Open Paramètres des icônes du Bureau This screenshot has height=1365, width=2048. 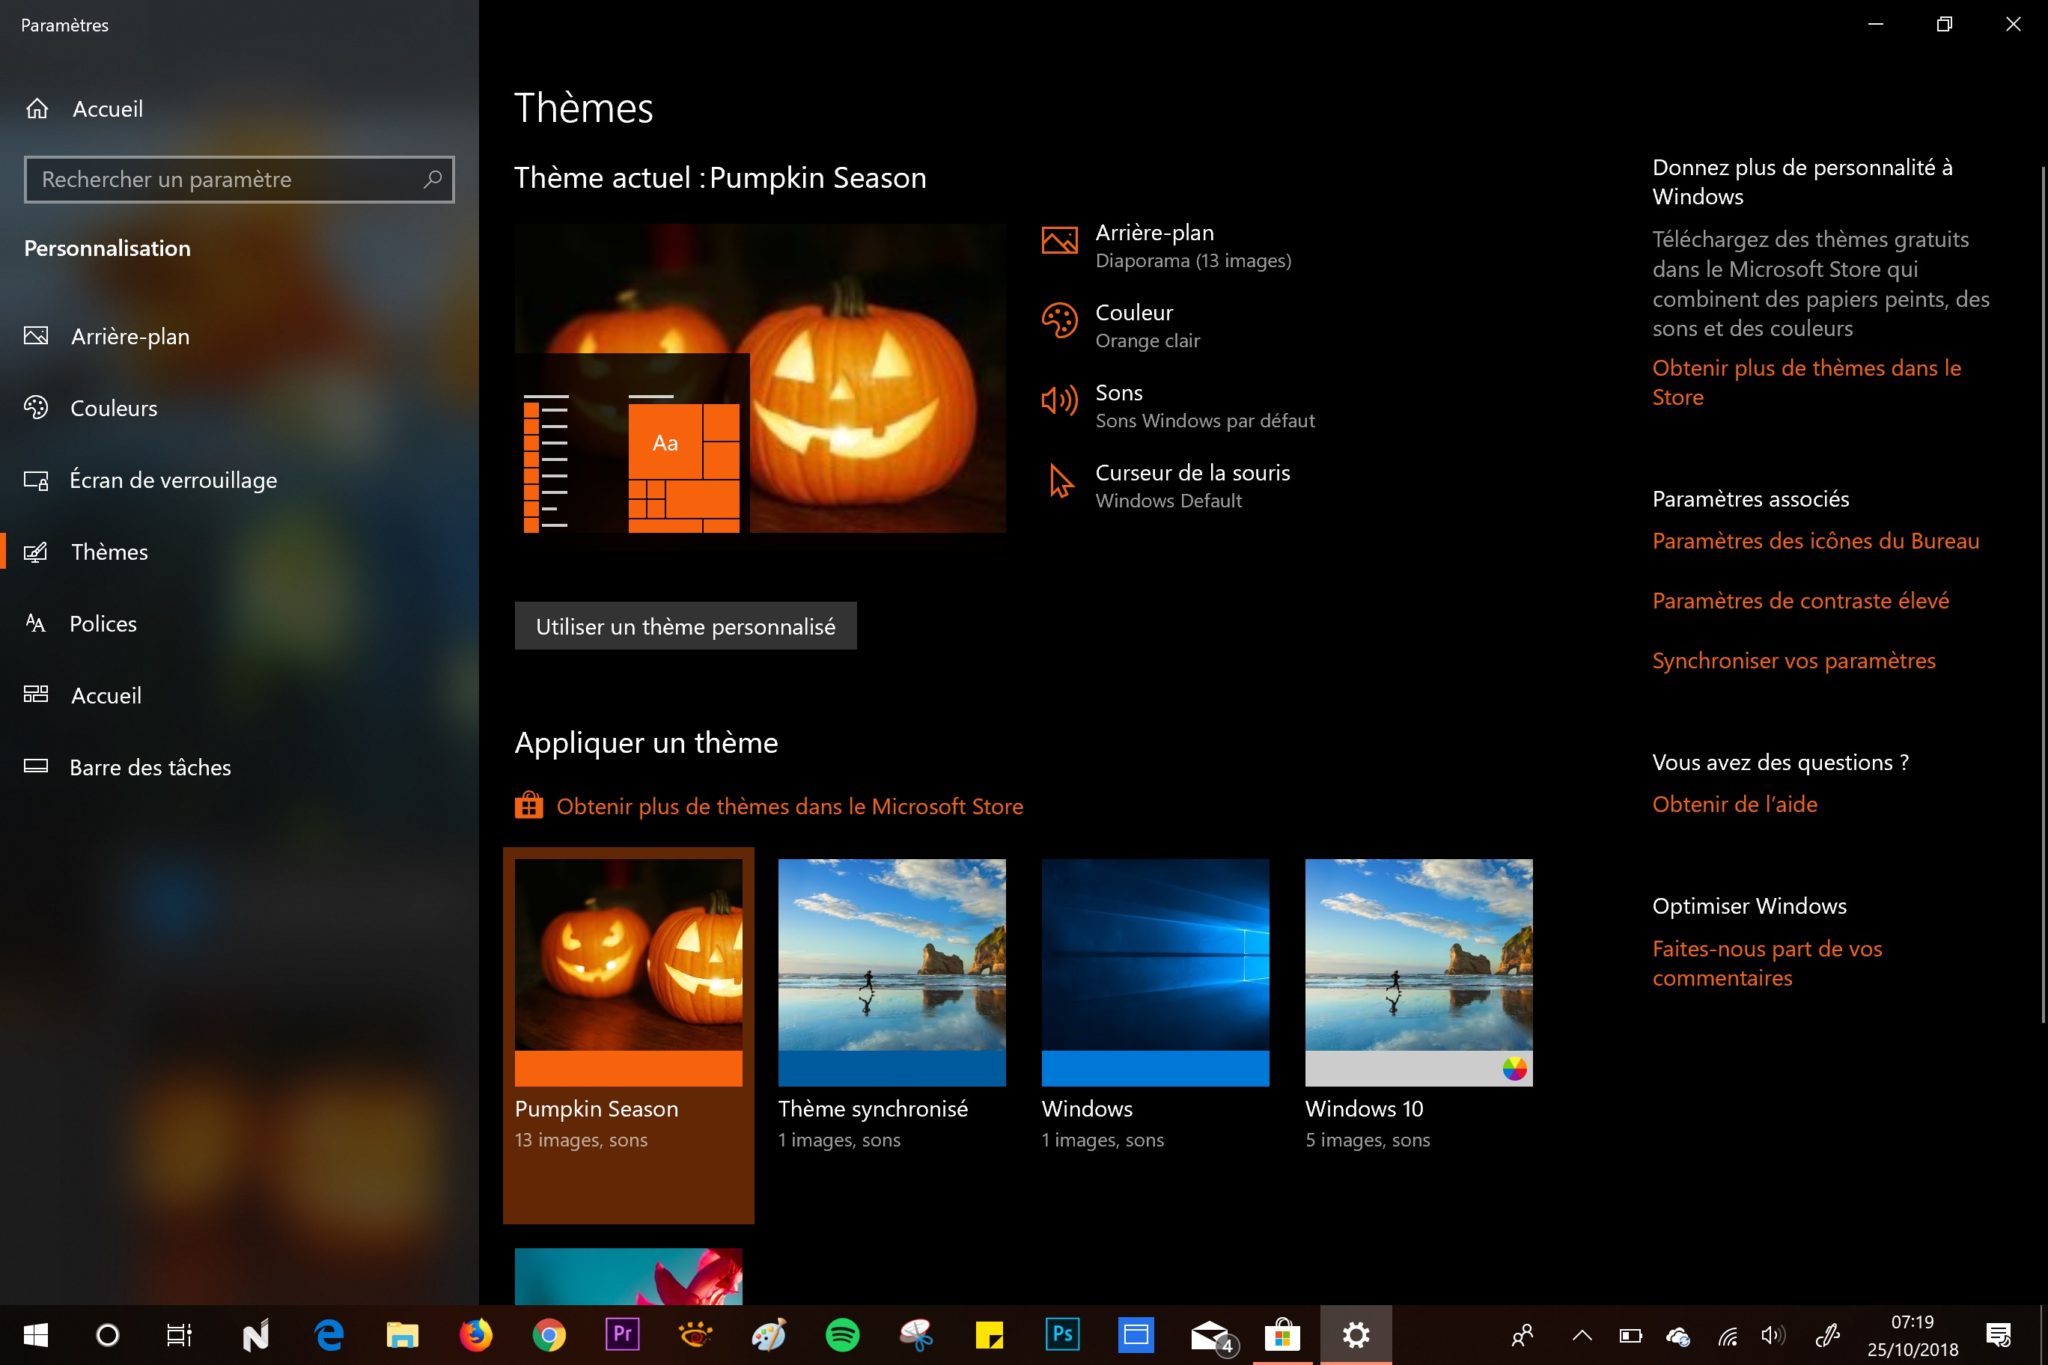(x=1815, y=541)
